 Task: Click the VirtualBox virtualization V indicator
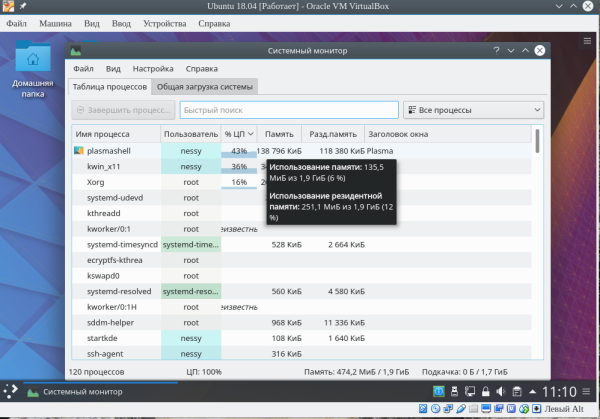pyautogui.click(x=511, y=409)
